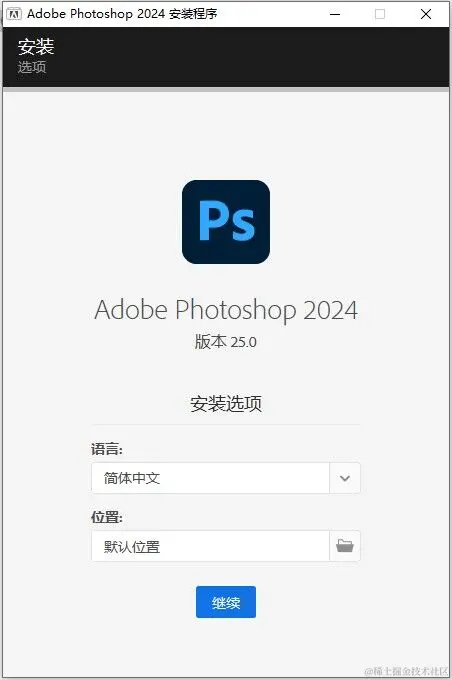Click the Photoshop Ps logo
452x680 pixels.
(x=226, y=222)
